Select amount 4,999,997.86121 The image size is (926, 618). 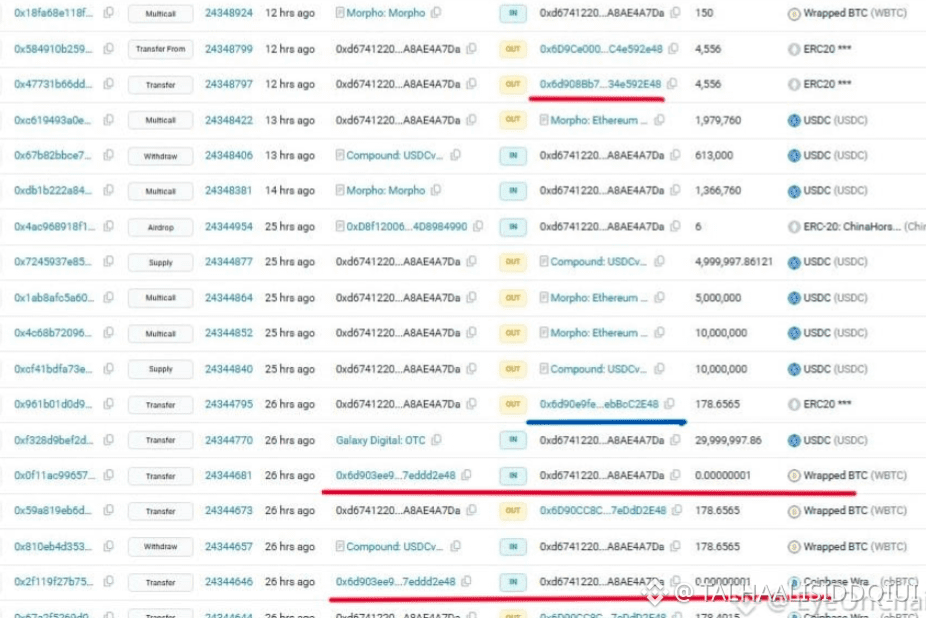click(x=733, y=261)
